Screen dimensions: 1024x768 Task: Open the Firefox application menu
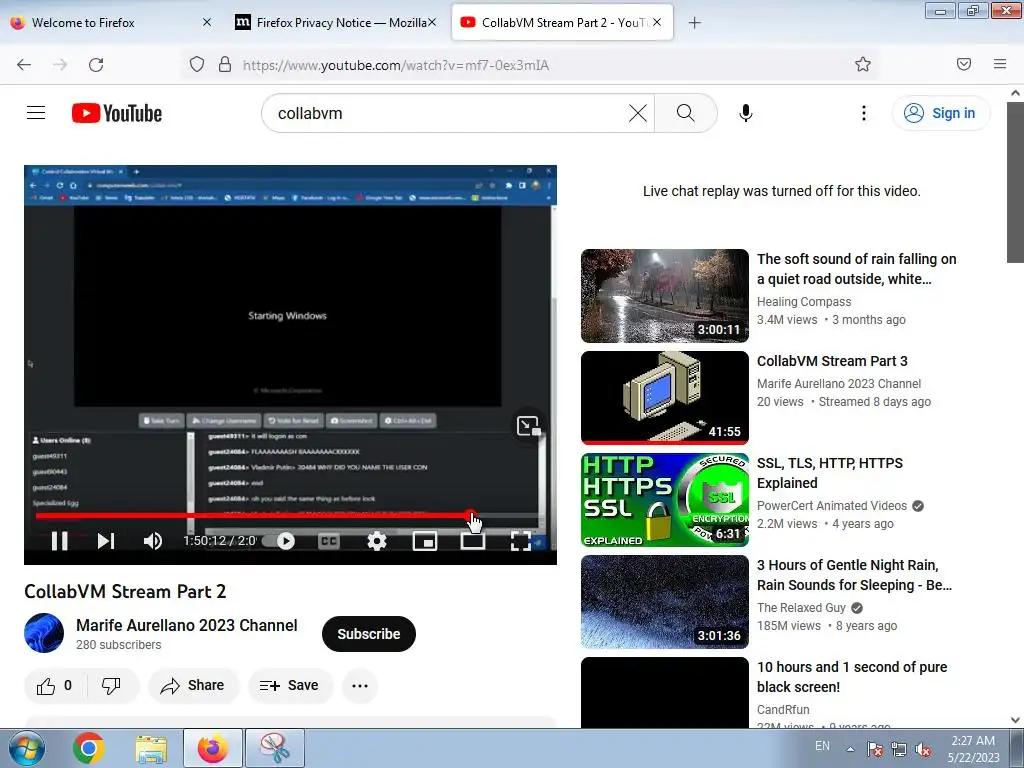1000,64
